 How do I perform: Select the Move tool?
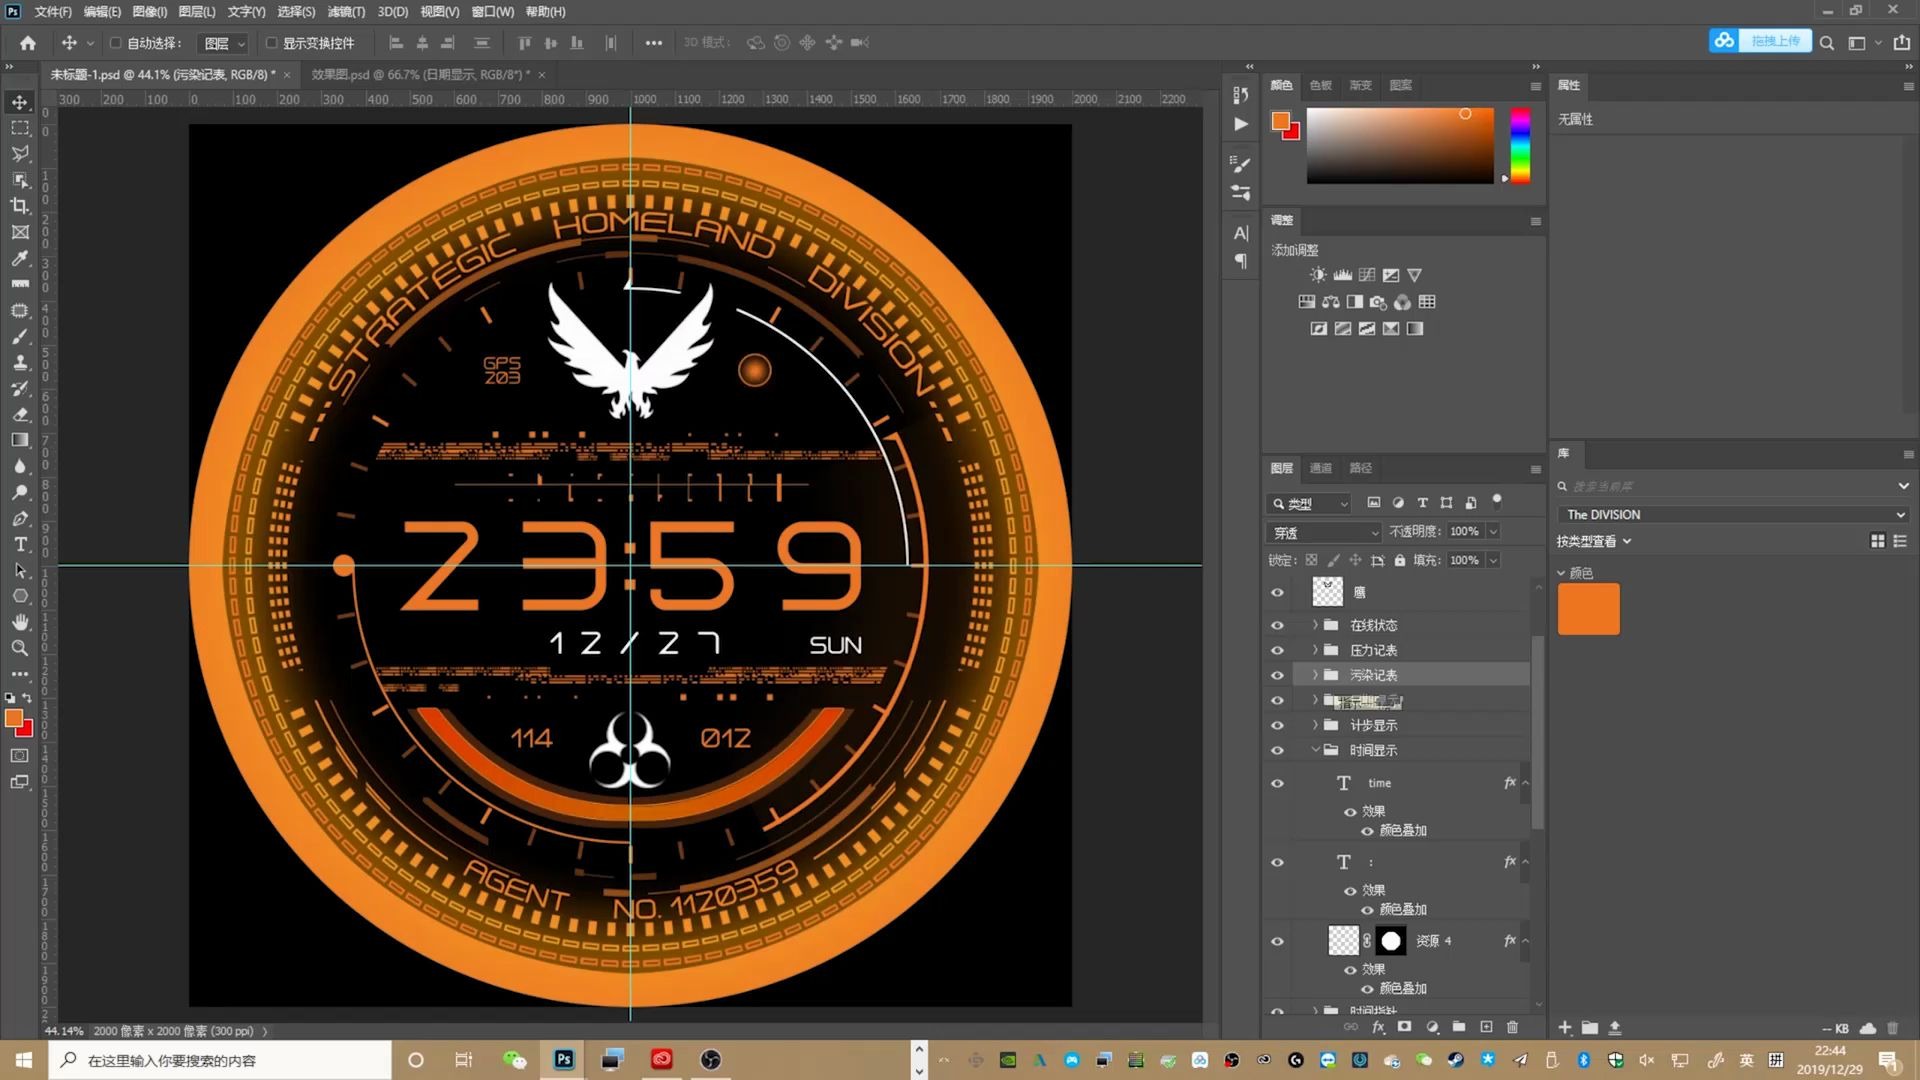pos(20,102)
